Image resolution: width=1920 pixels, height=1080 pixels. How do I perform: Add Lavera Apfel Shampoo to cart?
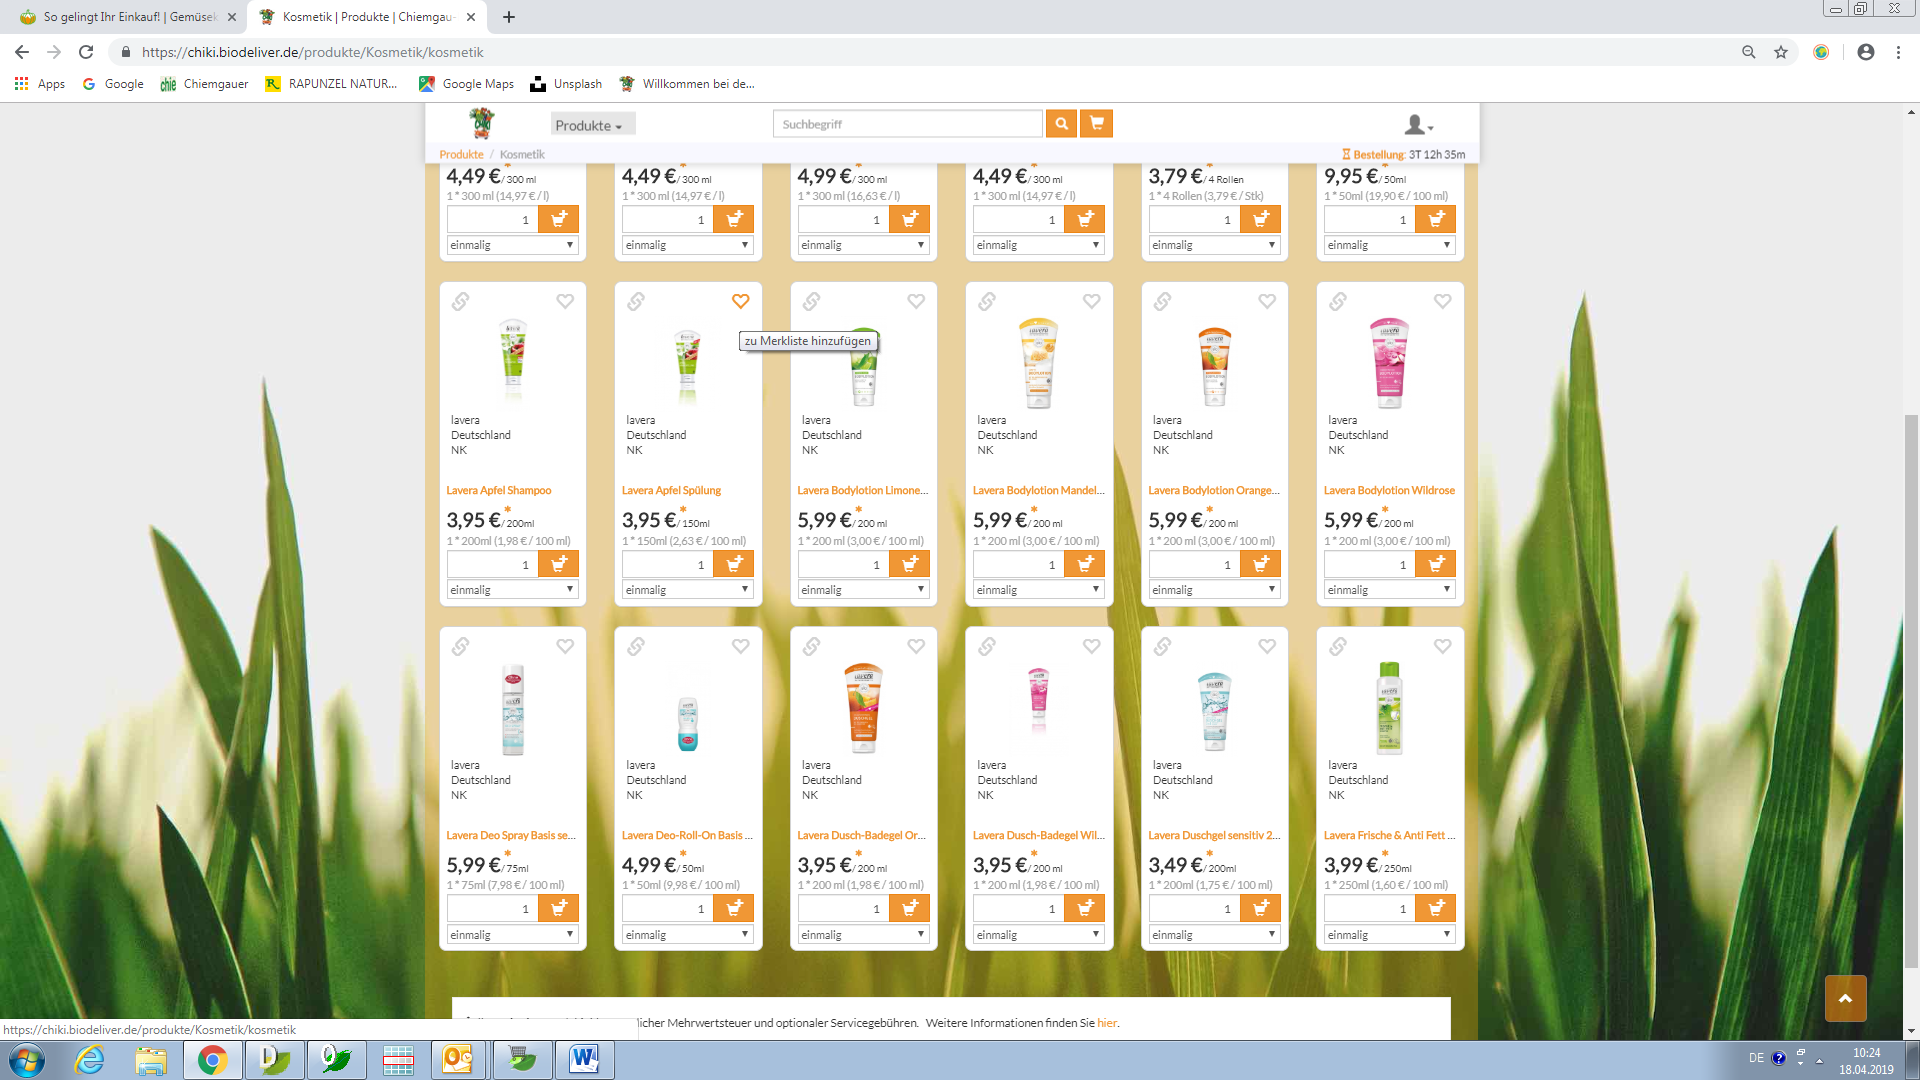click(558, 564)
